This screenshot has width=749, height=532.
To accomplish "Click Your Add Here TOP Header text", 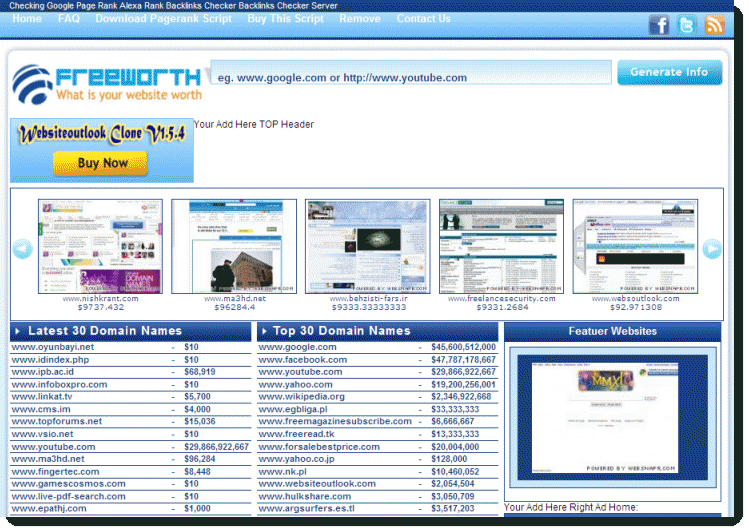I will point(254,125).
